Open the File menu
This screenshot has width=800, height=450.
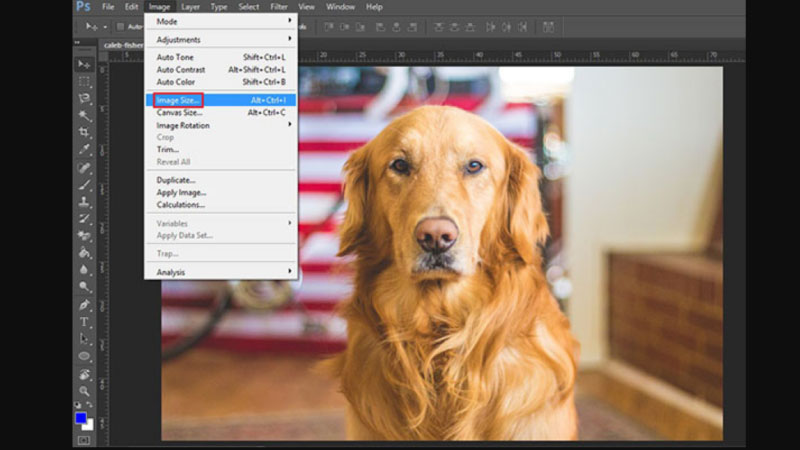point(108,7)
